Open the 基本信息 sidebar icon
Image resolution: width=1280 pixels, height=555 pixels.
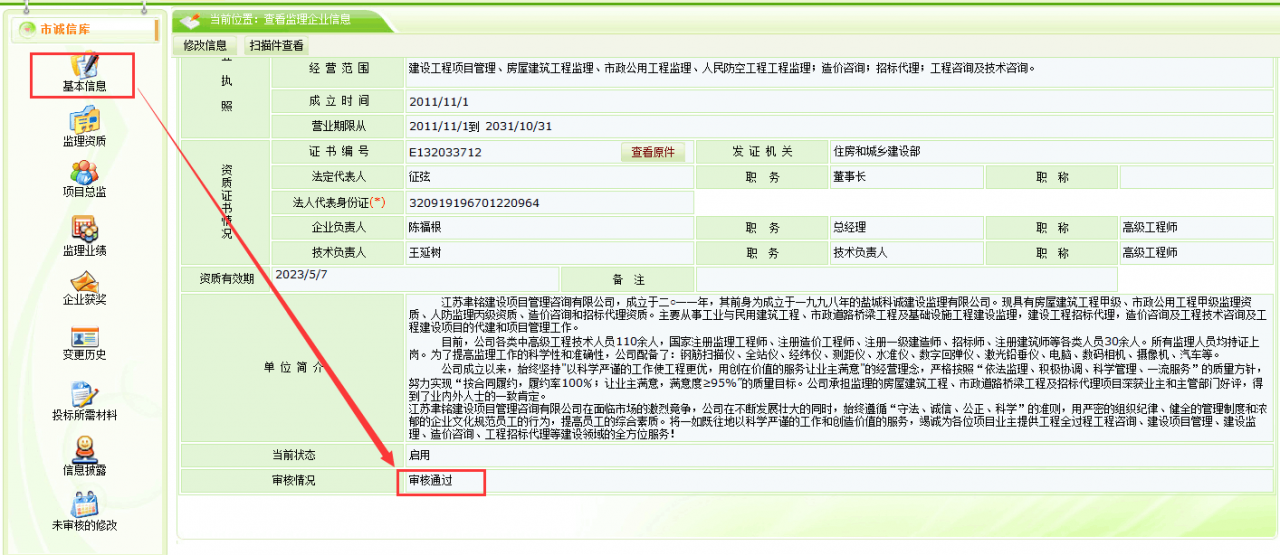pyautogui.click(x=84, y=65)
